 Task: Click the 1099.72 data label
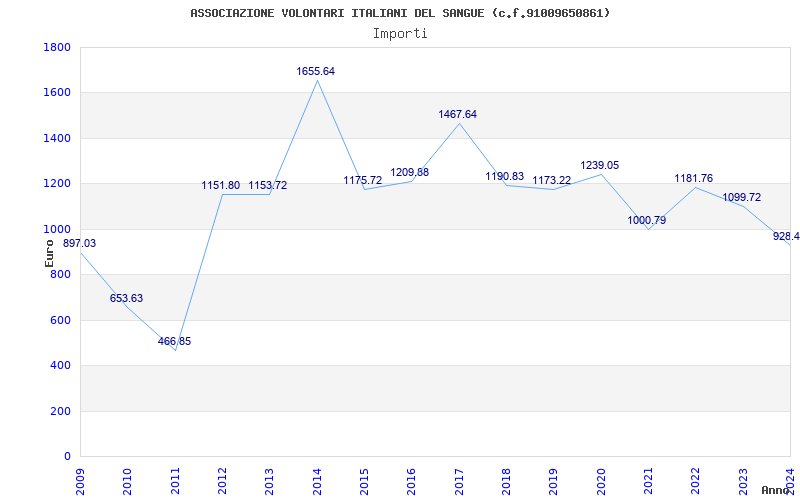tap(741, 198)
